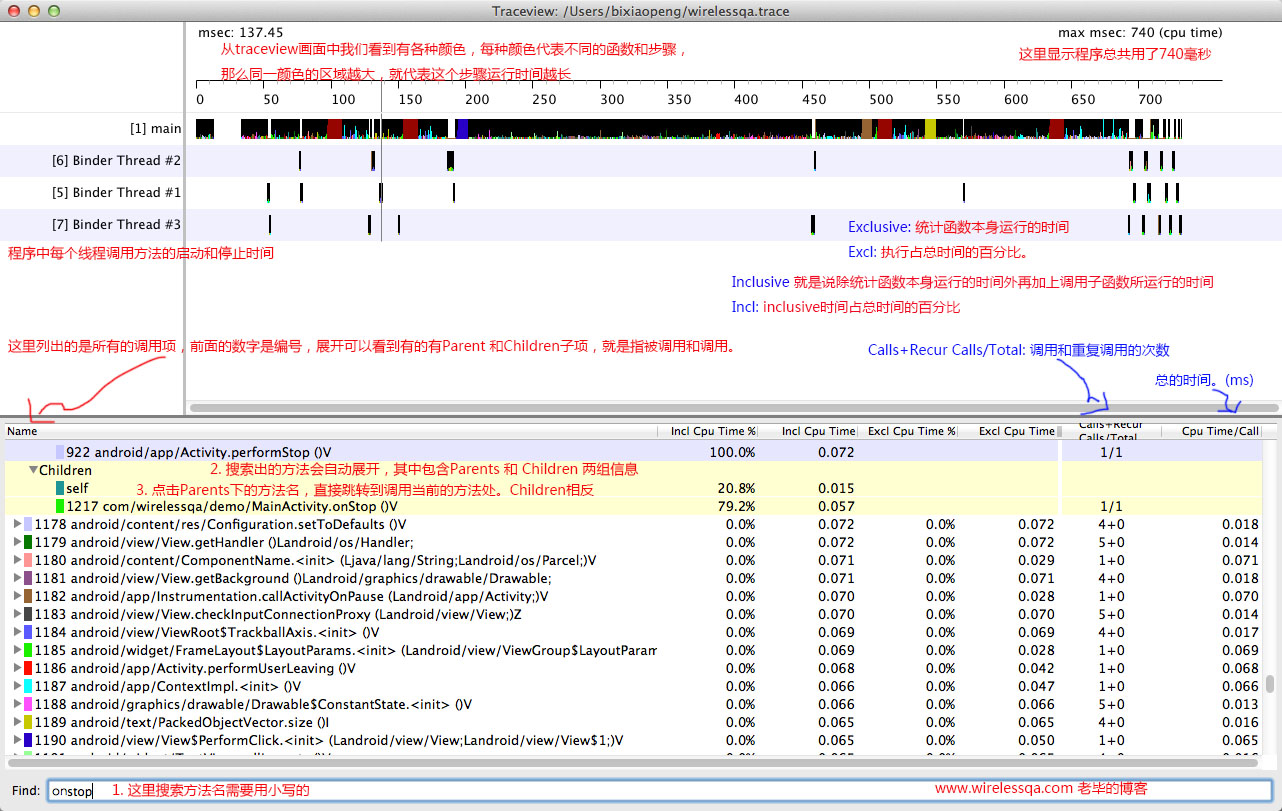
Task: Click the Name column header
Action: point(22,431)
